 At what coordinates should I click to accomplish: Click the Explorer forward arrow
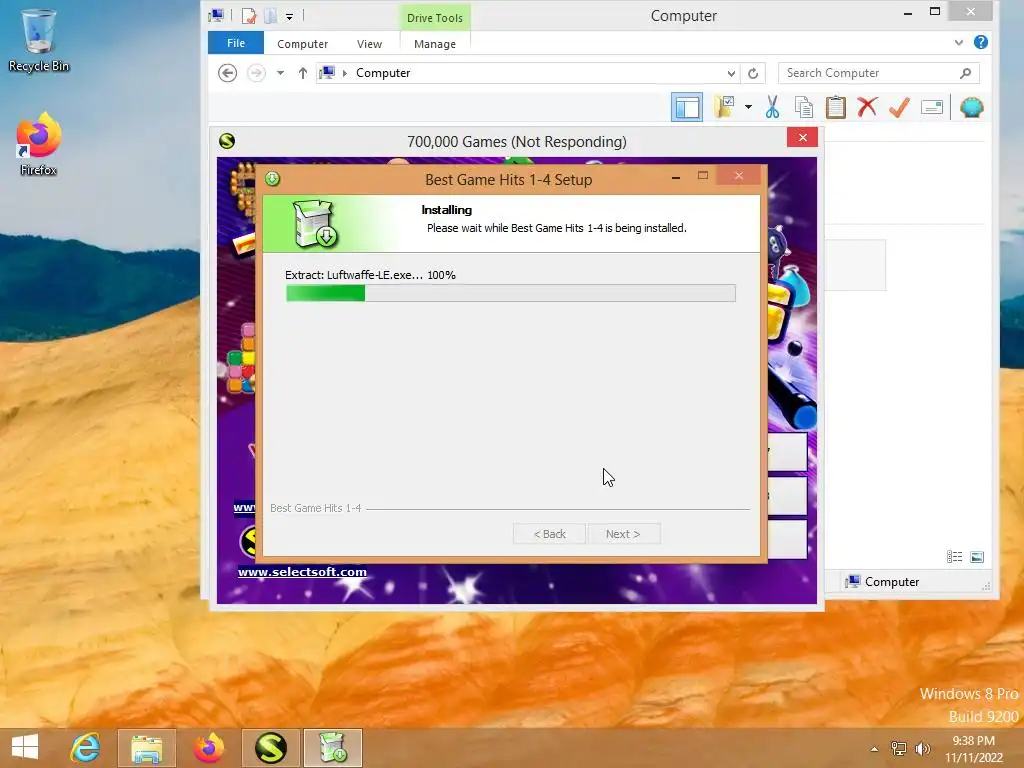click(x=256, y=73)
